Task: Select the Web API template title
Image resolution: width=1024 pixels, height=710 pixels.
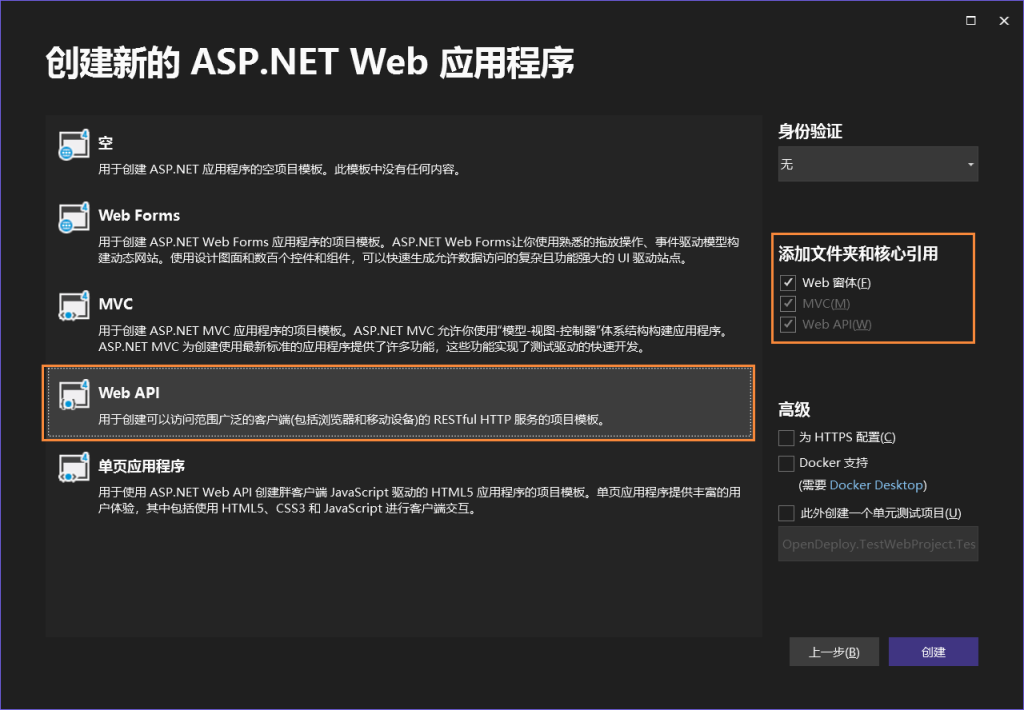Action: tap(129, 393)
